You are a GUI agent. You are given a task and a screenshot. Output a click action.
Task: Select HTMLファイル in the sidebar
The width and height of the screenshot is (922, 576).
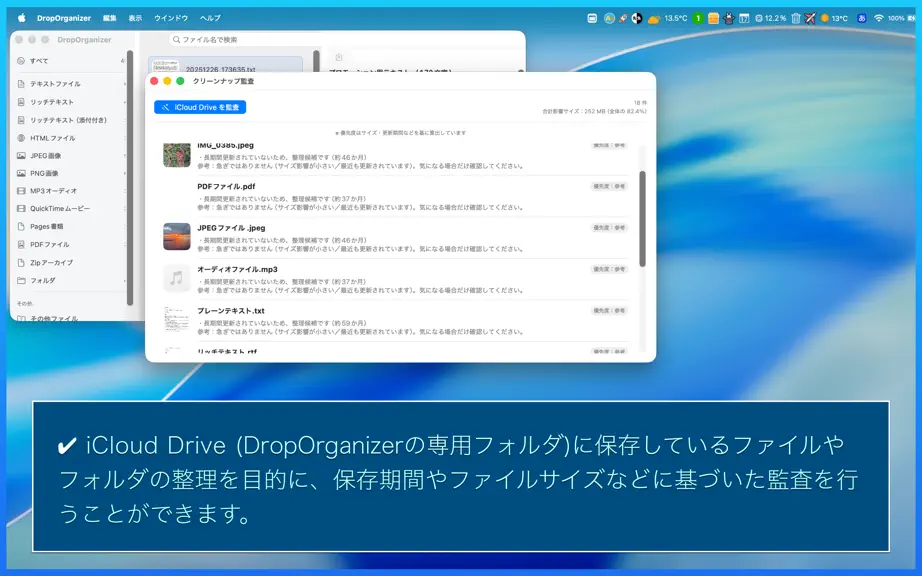point(69,138)
